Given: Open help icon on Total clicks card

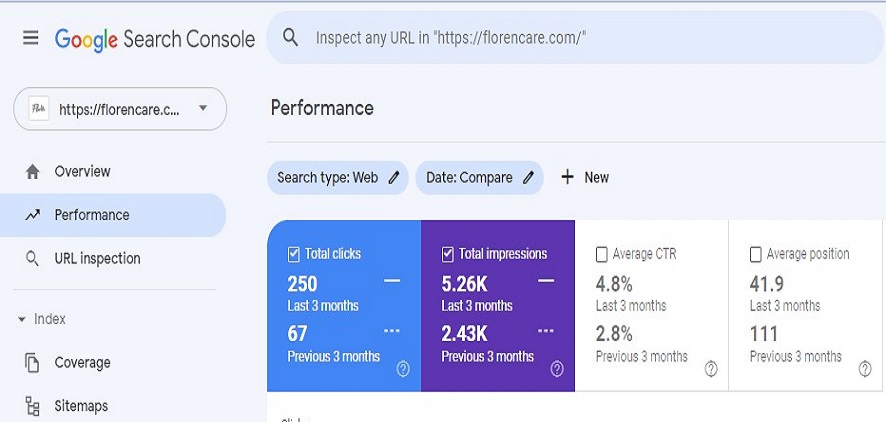Looking at the screenshot, I should click(403, 369).
